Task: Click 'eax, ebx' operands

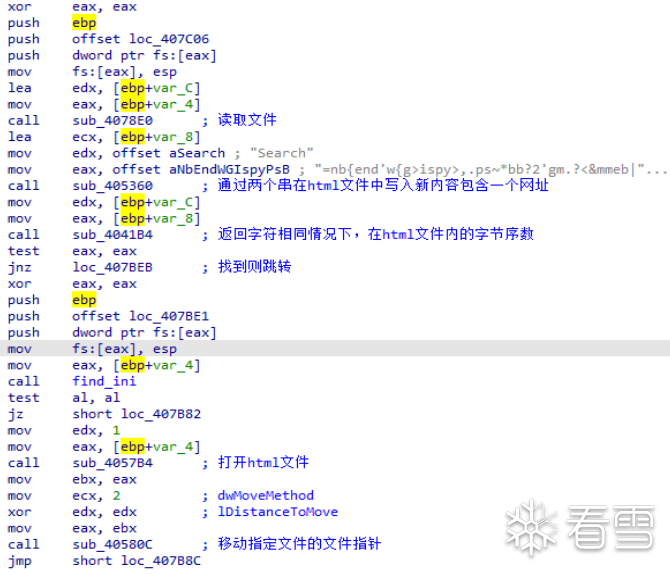Action: [104, 528]
